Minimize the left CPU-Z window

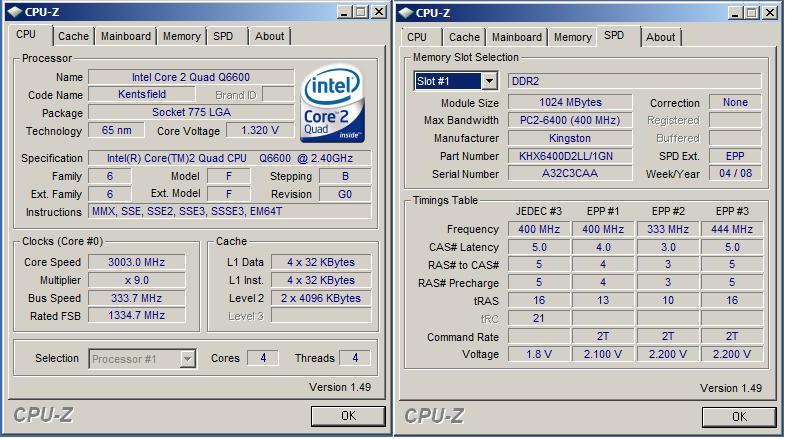[x=344, y=12]
